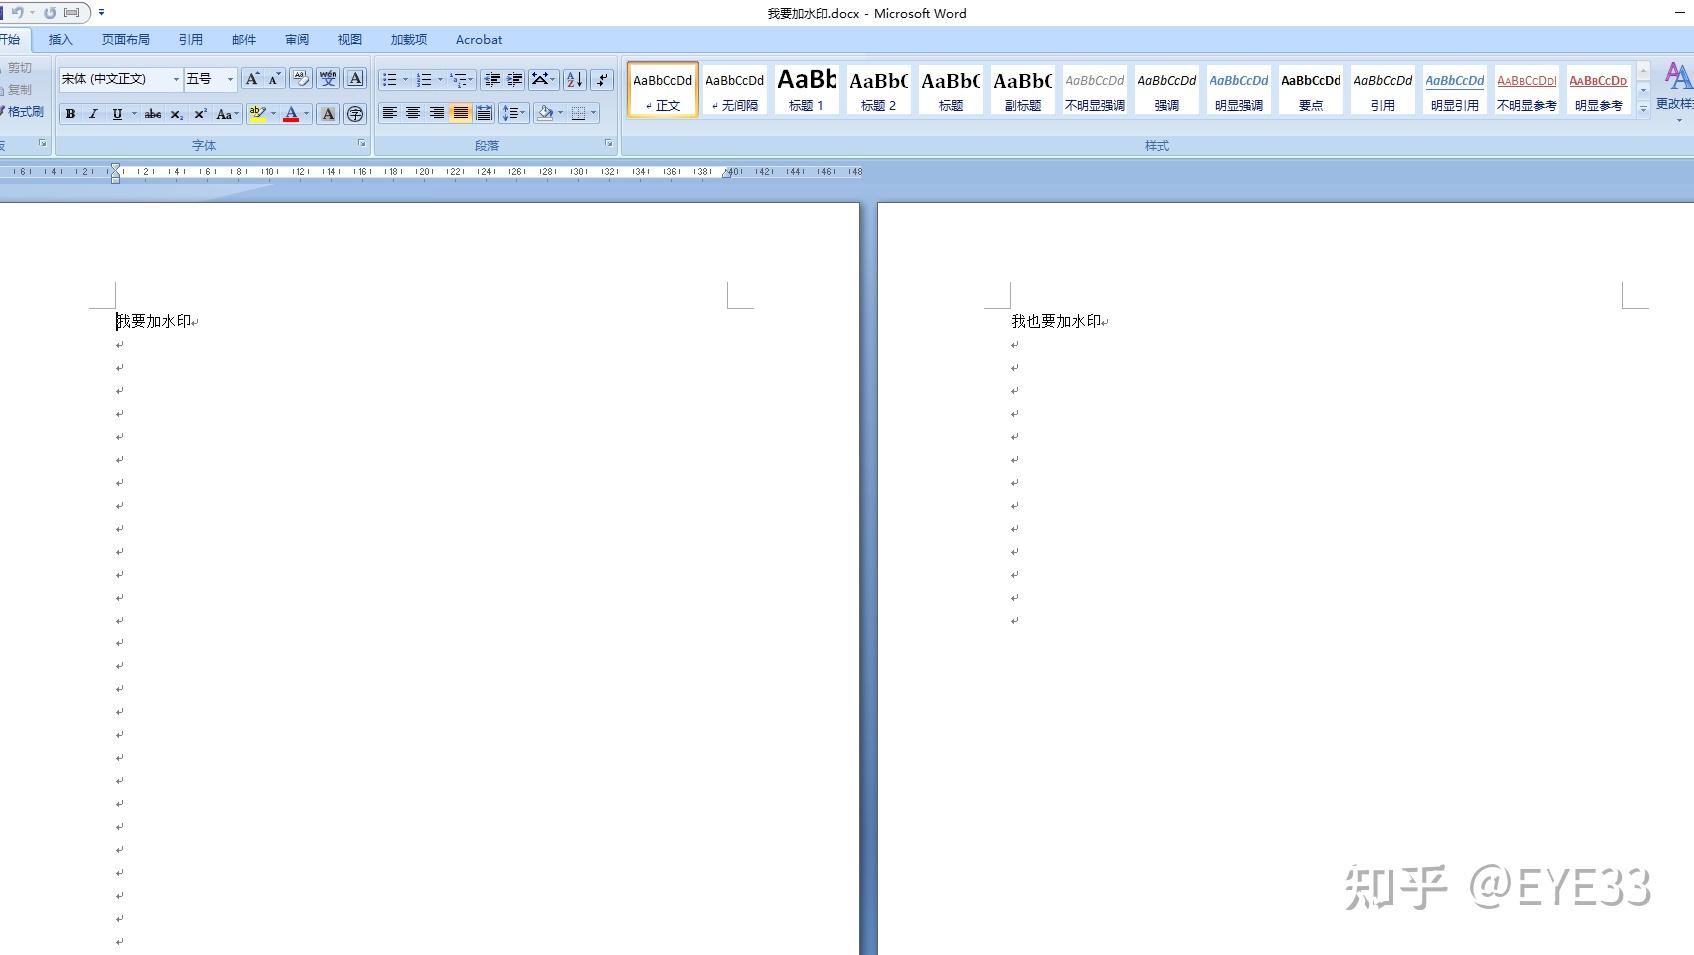This screenshot has width=1694, height=955.
Task: Apply paragraph shading bucket
Action: 545,113
